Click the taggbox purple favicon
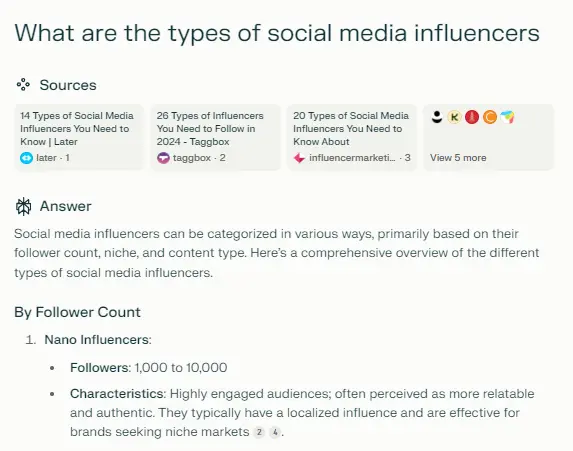Image resolution: width=573 pixels, height=451 pixels. pyautogui.click(x=163, y=158)
